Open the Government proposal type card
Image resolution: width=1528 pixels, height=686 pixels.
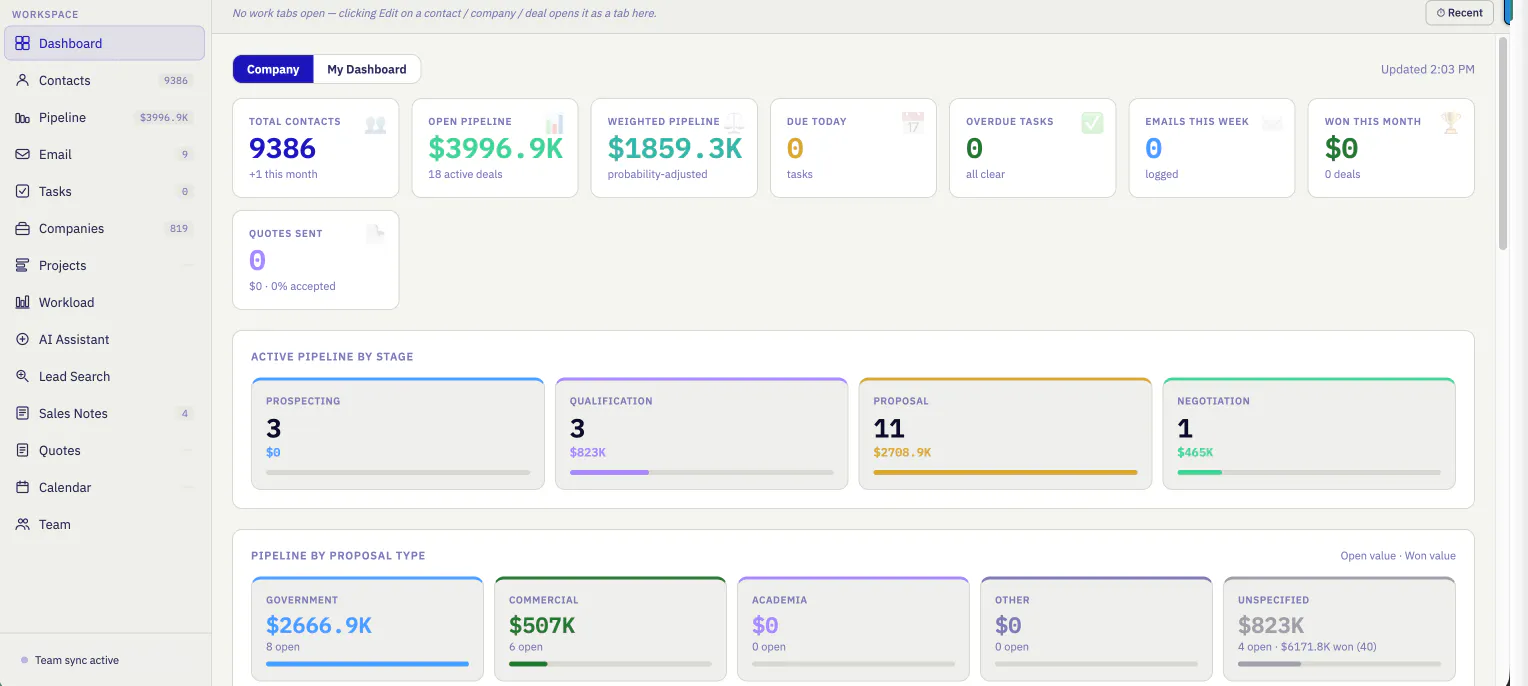367,629
